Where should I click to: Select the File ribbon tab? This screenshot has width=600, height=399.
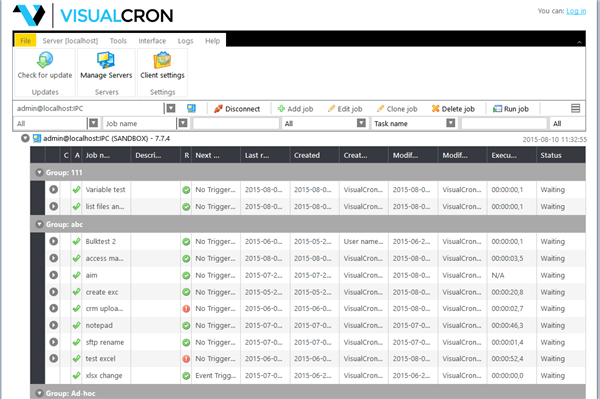point(26,41)
